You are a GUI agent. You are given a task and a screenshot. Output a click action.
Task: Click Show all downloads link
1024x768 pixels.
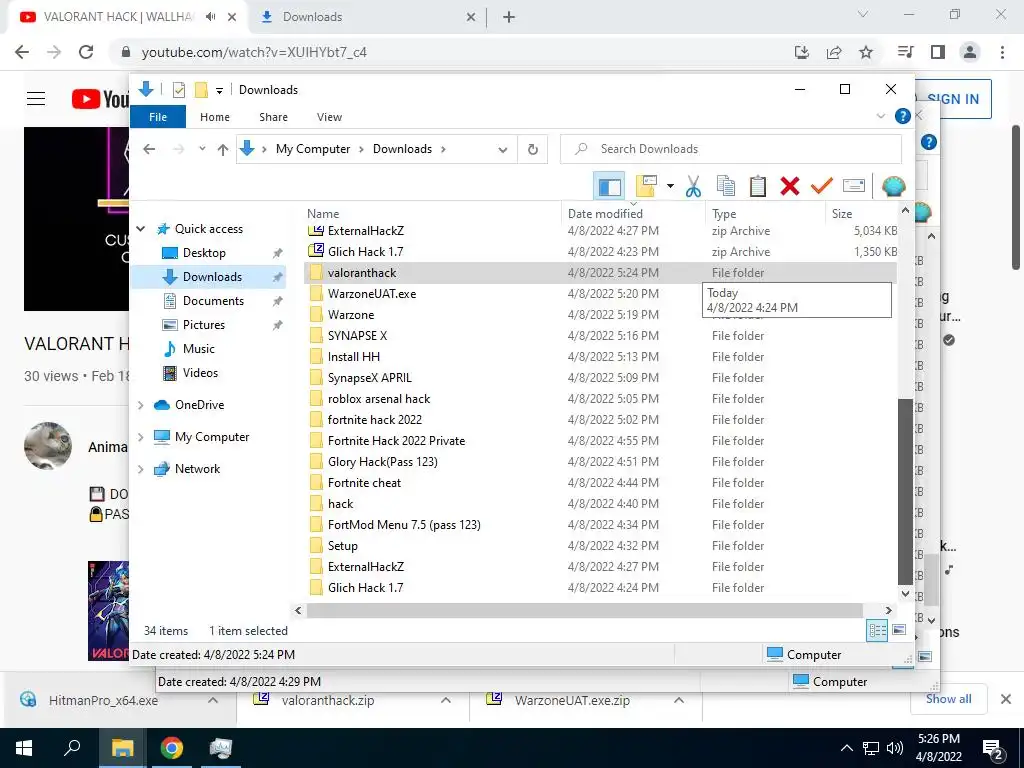[948, 699]
